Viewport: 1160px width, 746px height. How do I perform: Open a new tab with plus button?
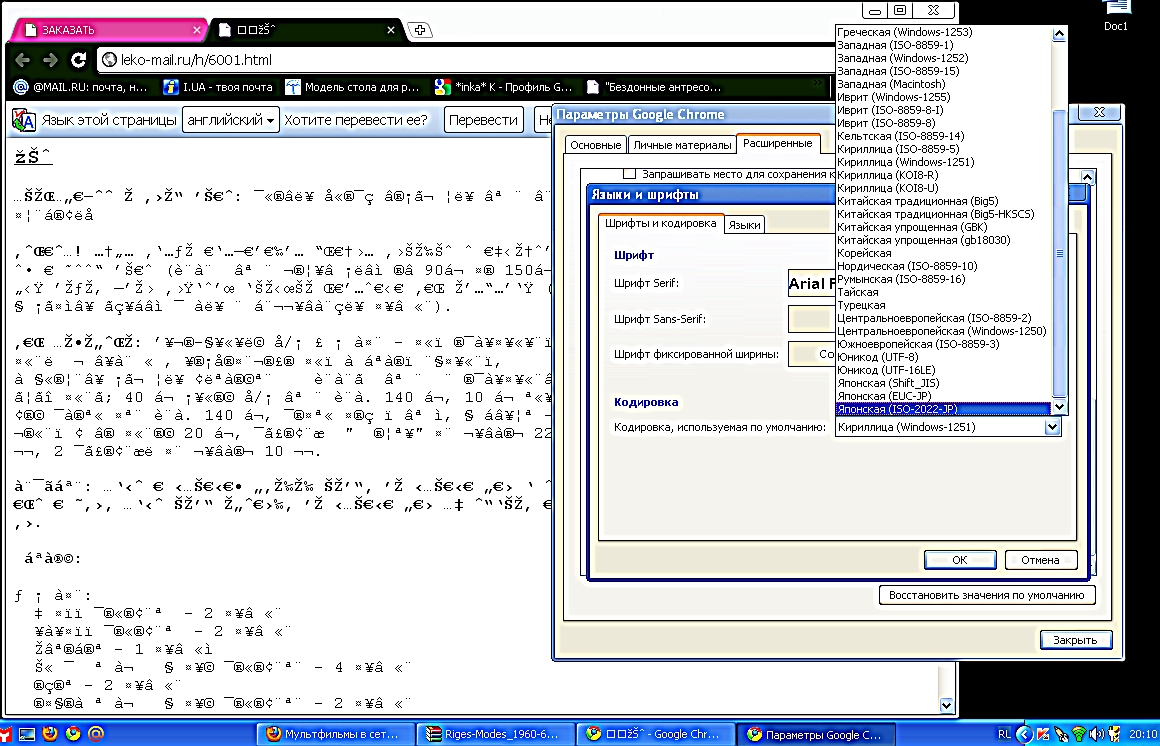(421, 30)
